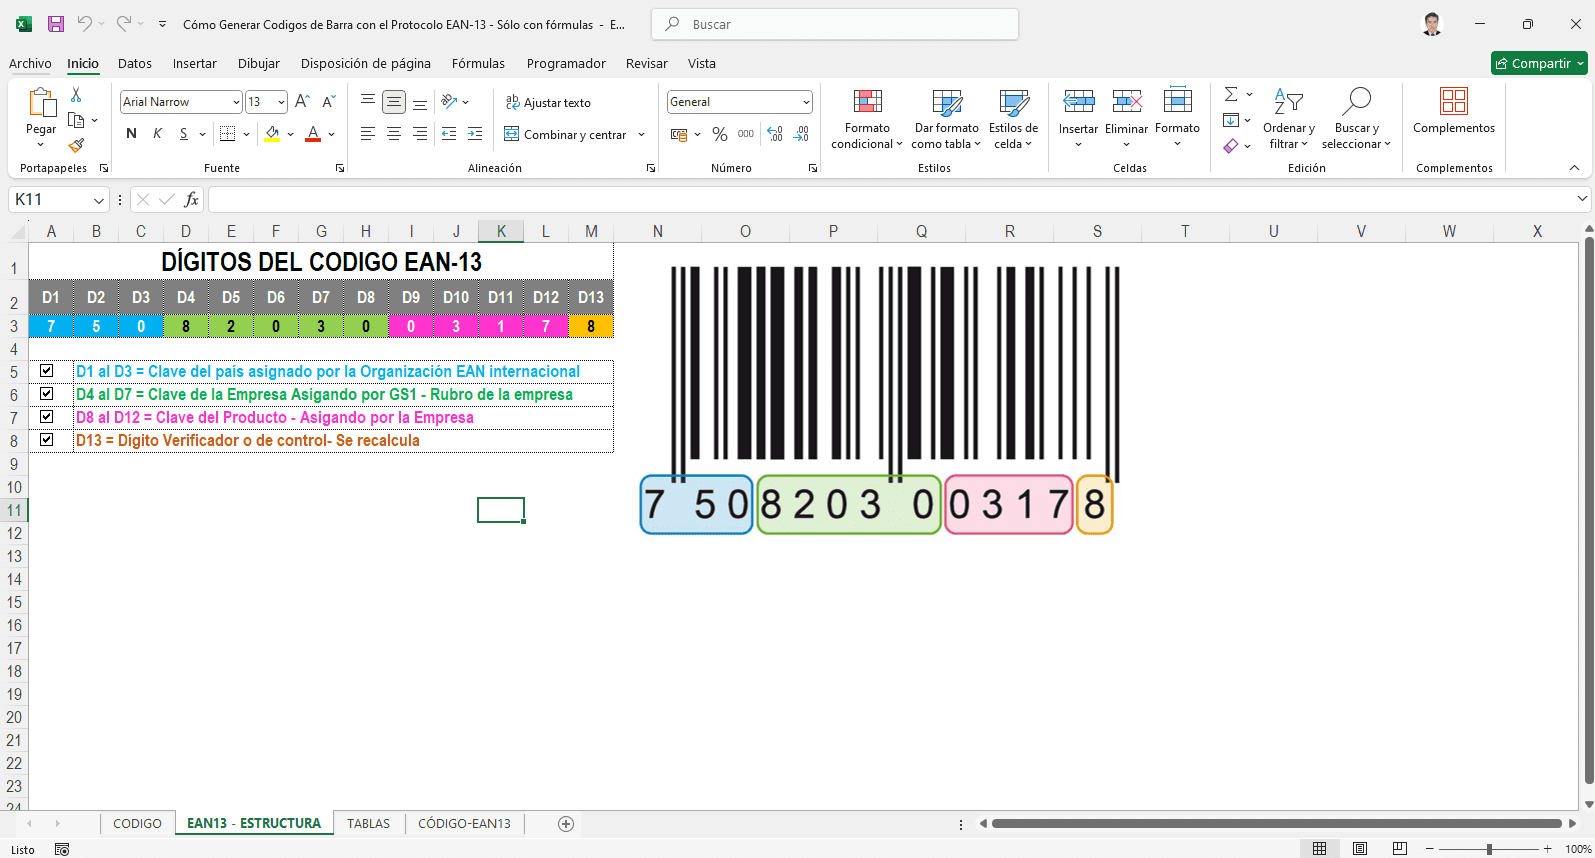
Task: Click the Save icon in title bar
Action: (x=56, y=24)
